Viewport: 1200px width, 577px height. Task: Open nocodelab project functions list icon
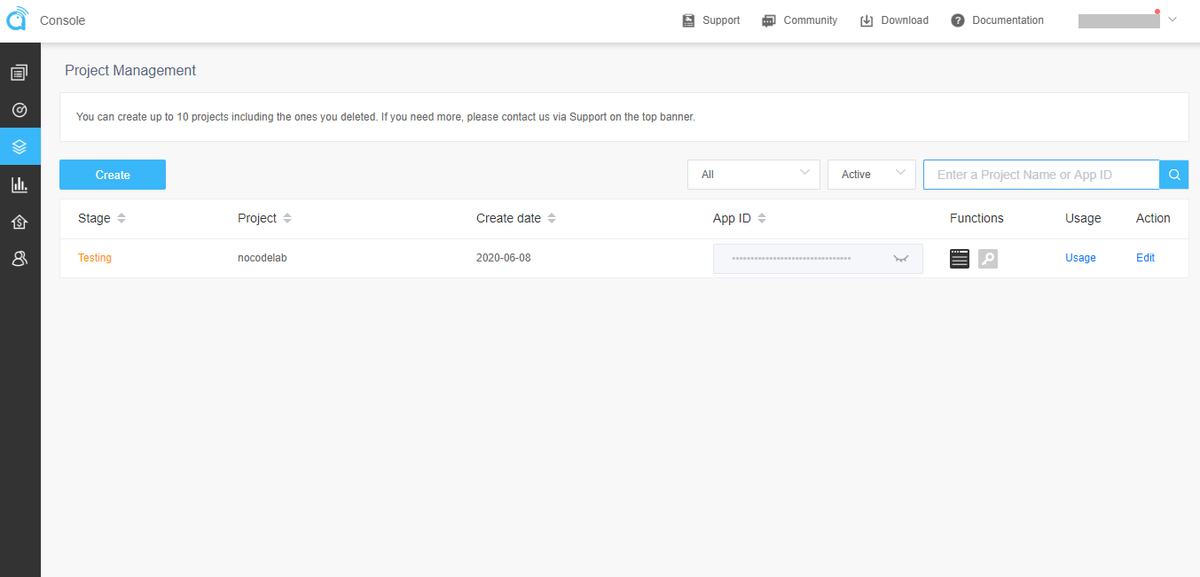[959, 258]
